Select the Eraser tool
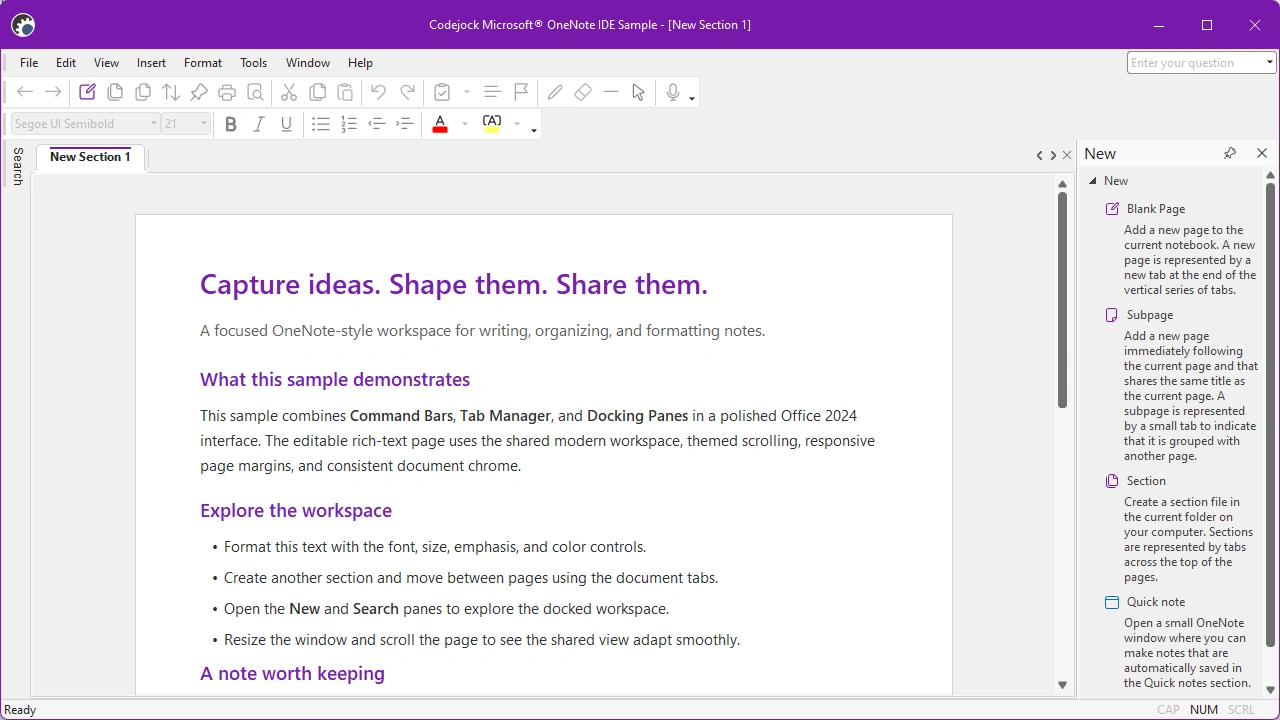Viewport: 1280px width, 720px height. (583, 93)
